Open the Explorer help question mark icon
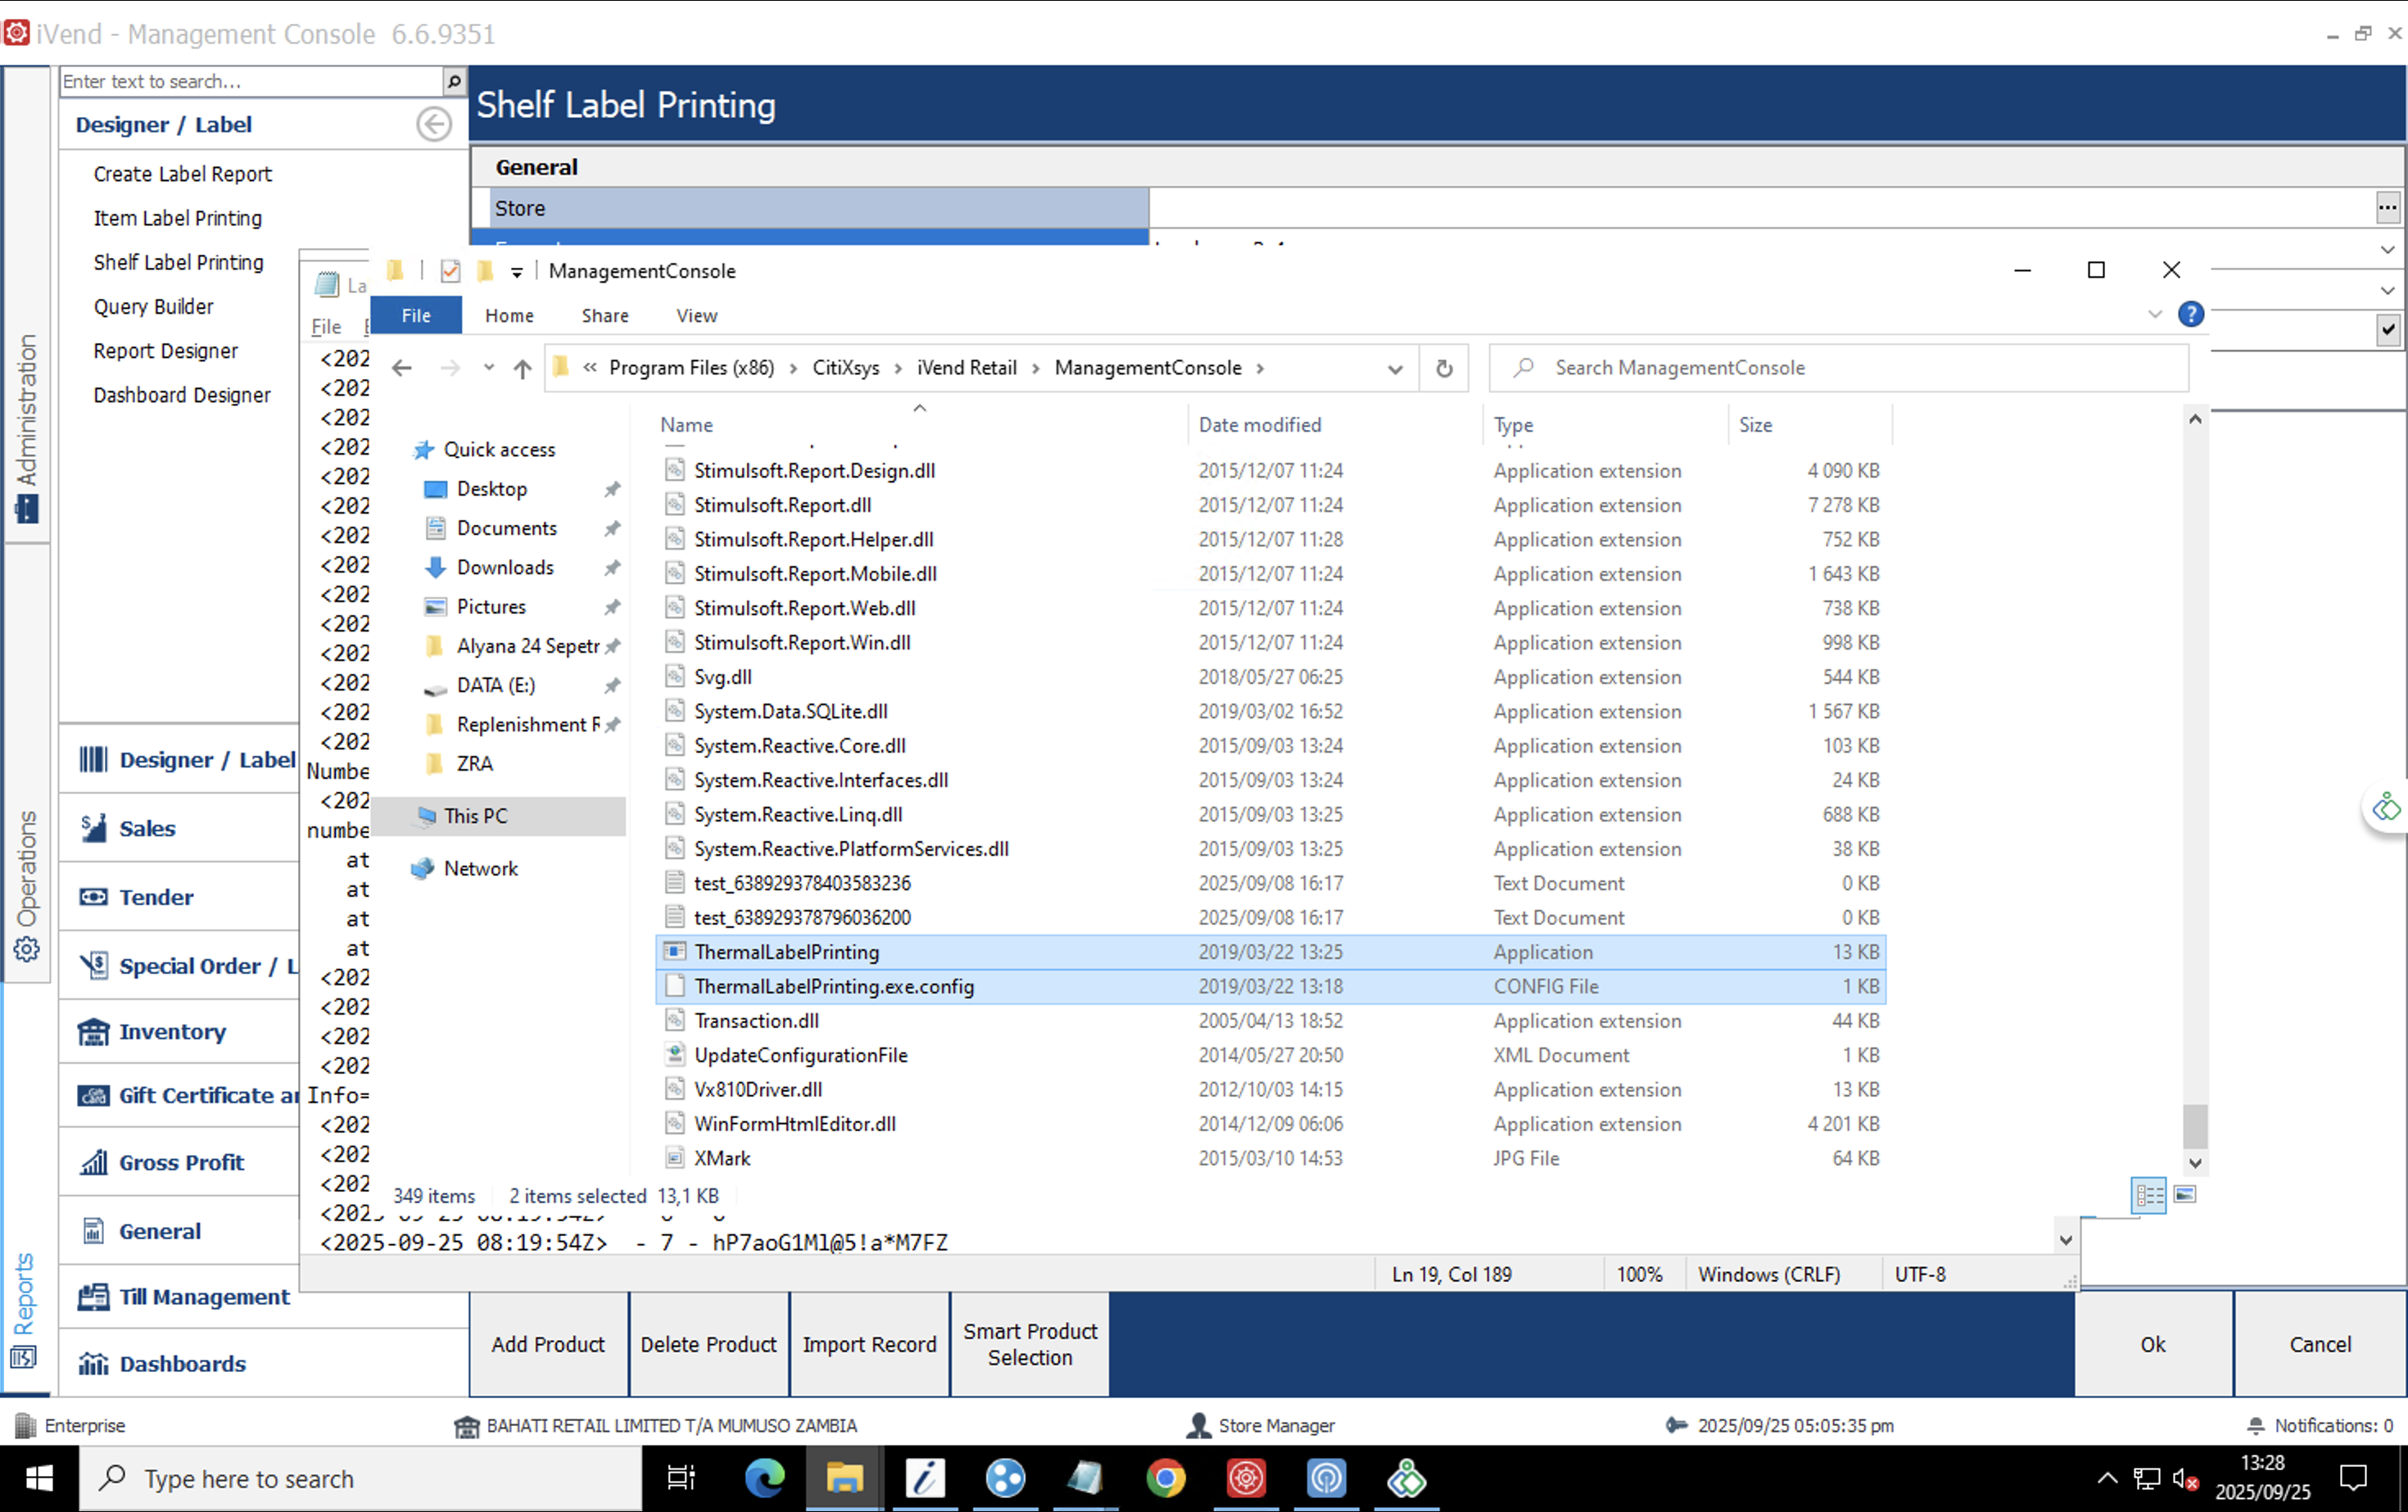The height and width of the screenshot is (1512, 2408). click(2190, 315)
